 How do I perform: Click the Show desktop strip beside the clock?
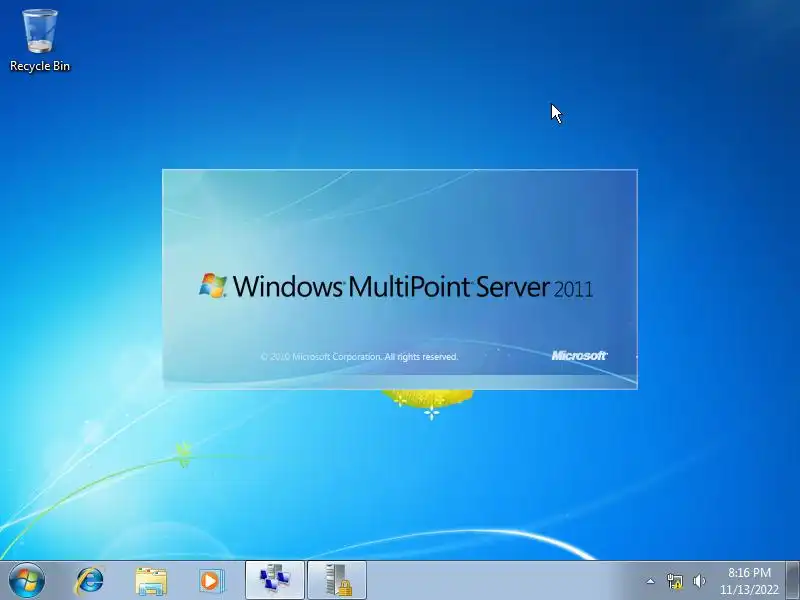792,581
